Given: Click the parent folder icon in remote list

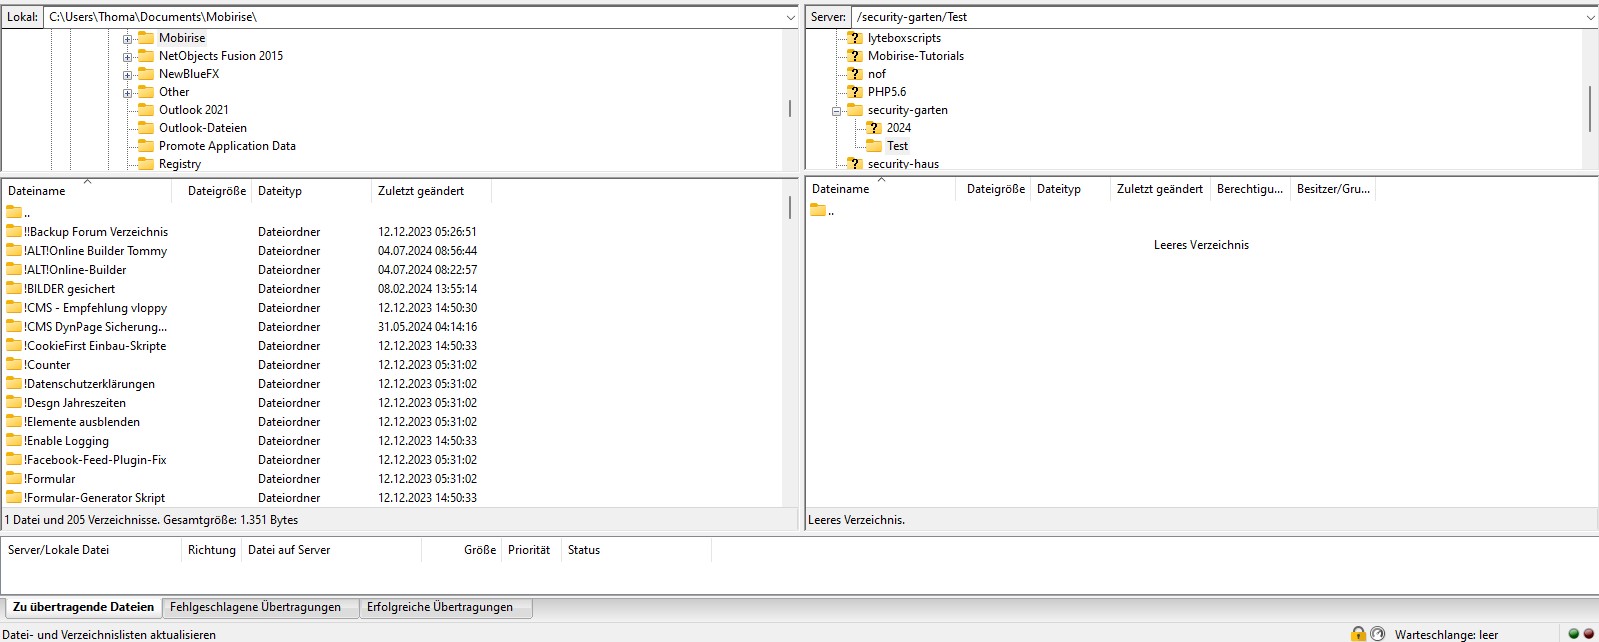Looking at the screenshot, I should click(x=818, y=210).
